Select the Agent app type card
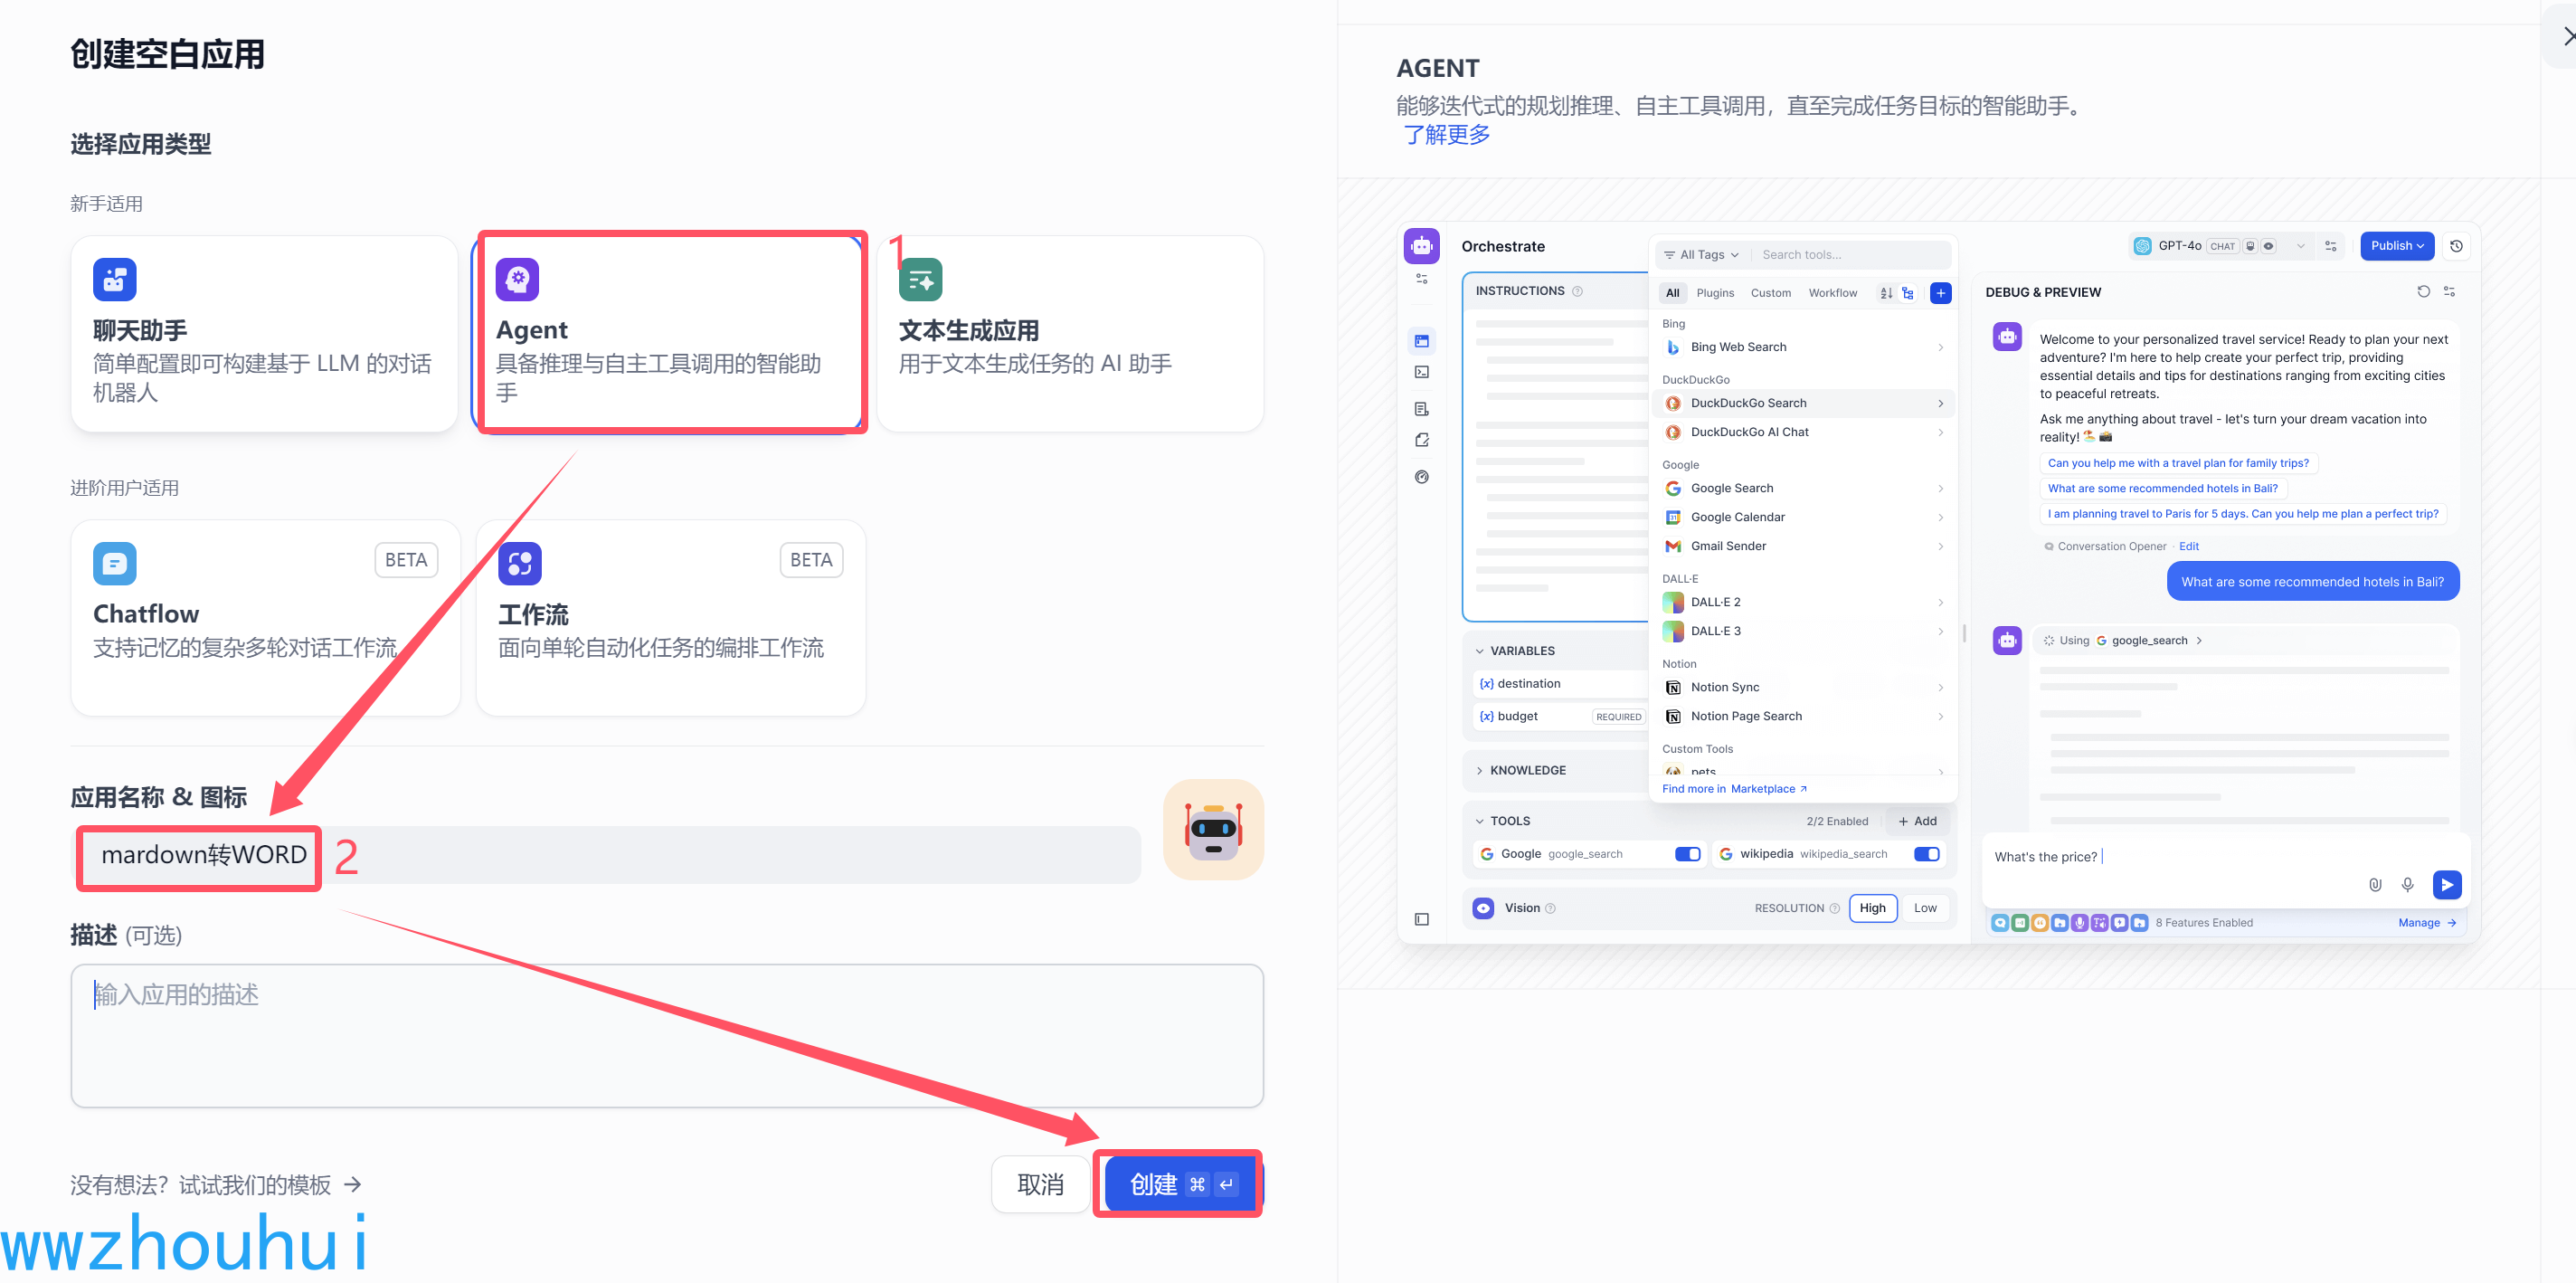This screenshot has width=2576, height=1283. [x=670, y=333]
